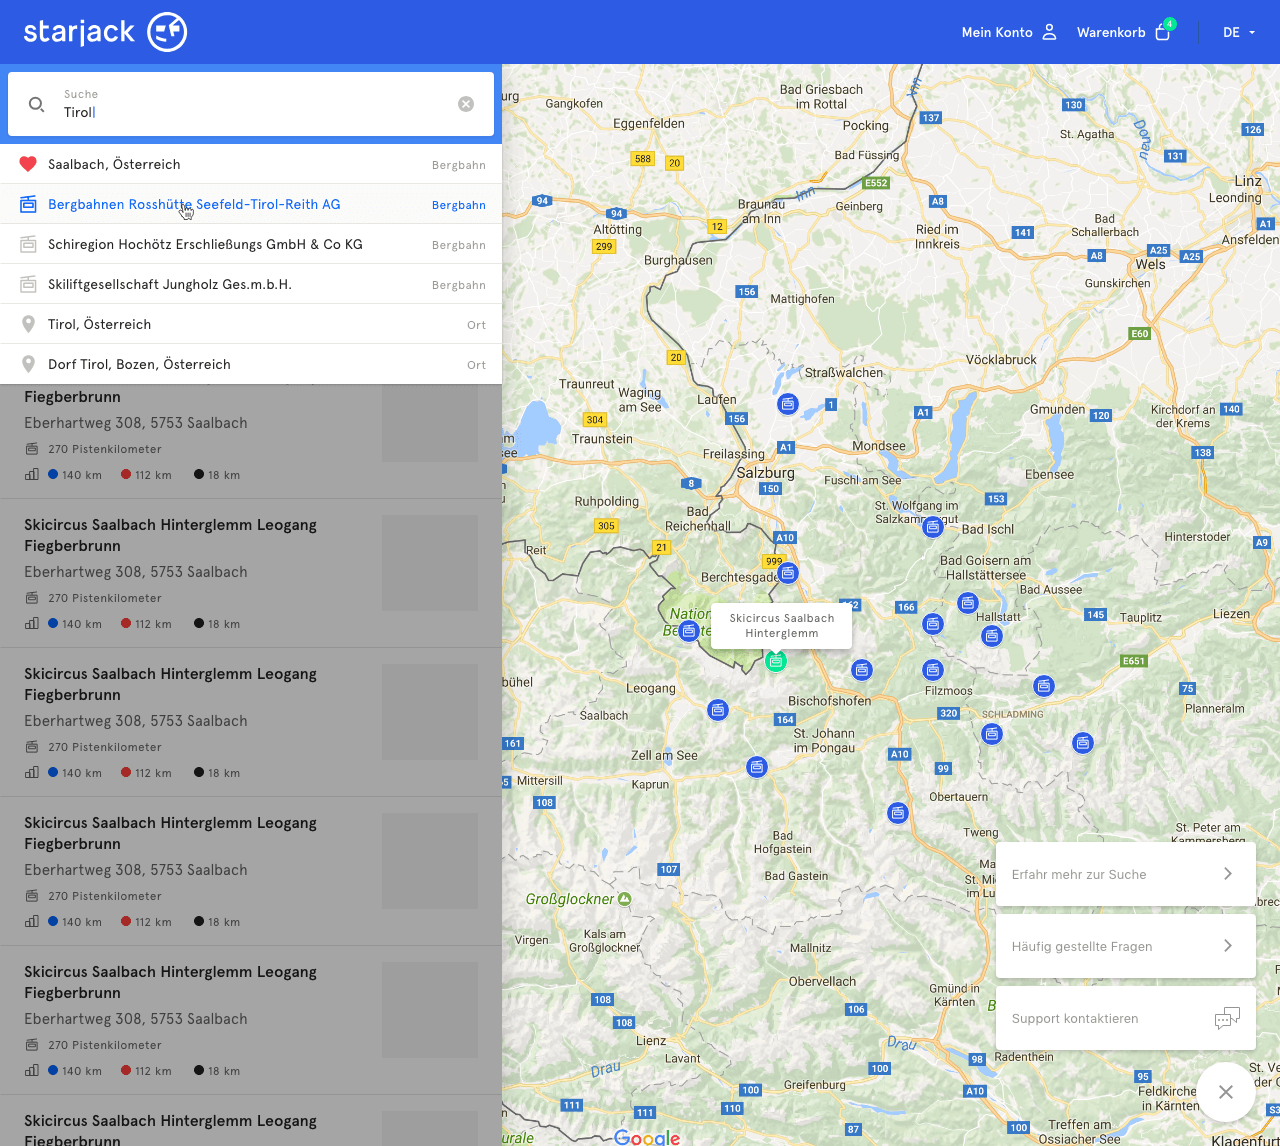
Task: Click the red heart icon beside Saalbach
Action: 28,164
